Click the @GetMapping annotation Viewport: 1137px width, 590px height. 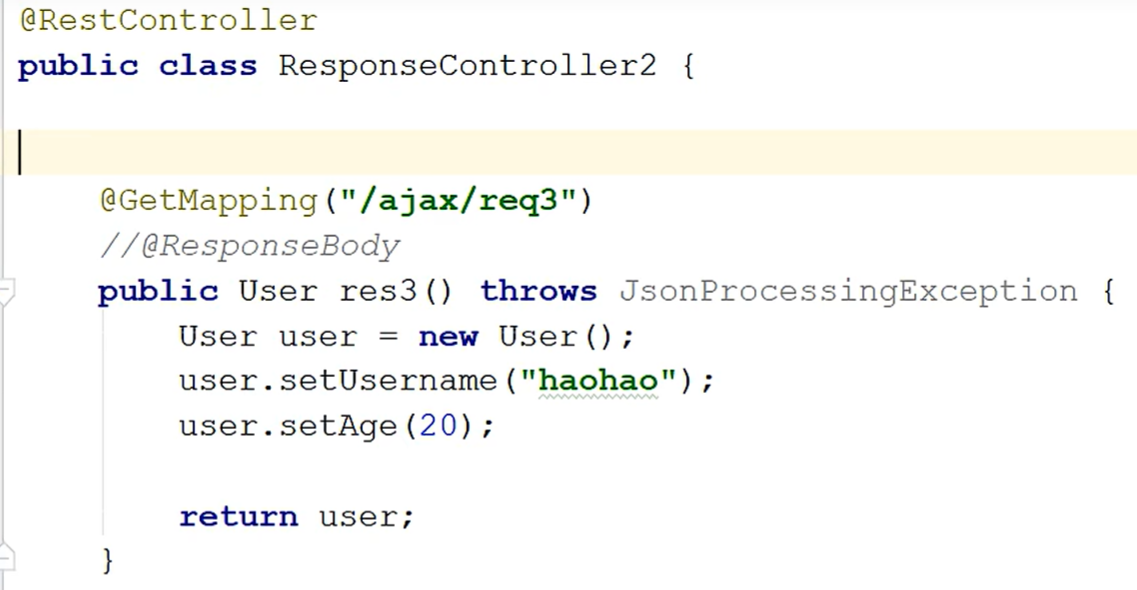coord(208,201)
